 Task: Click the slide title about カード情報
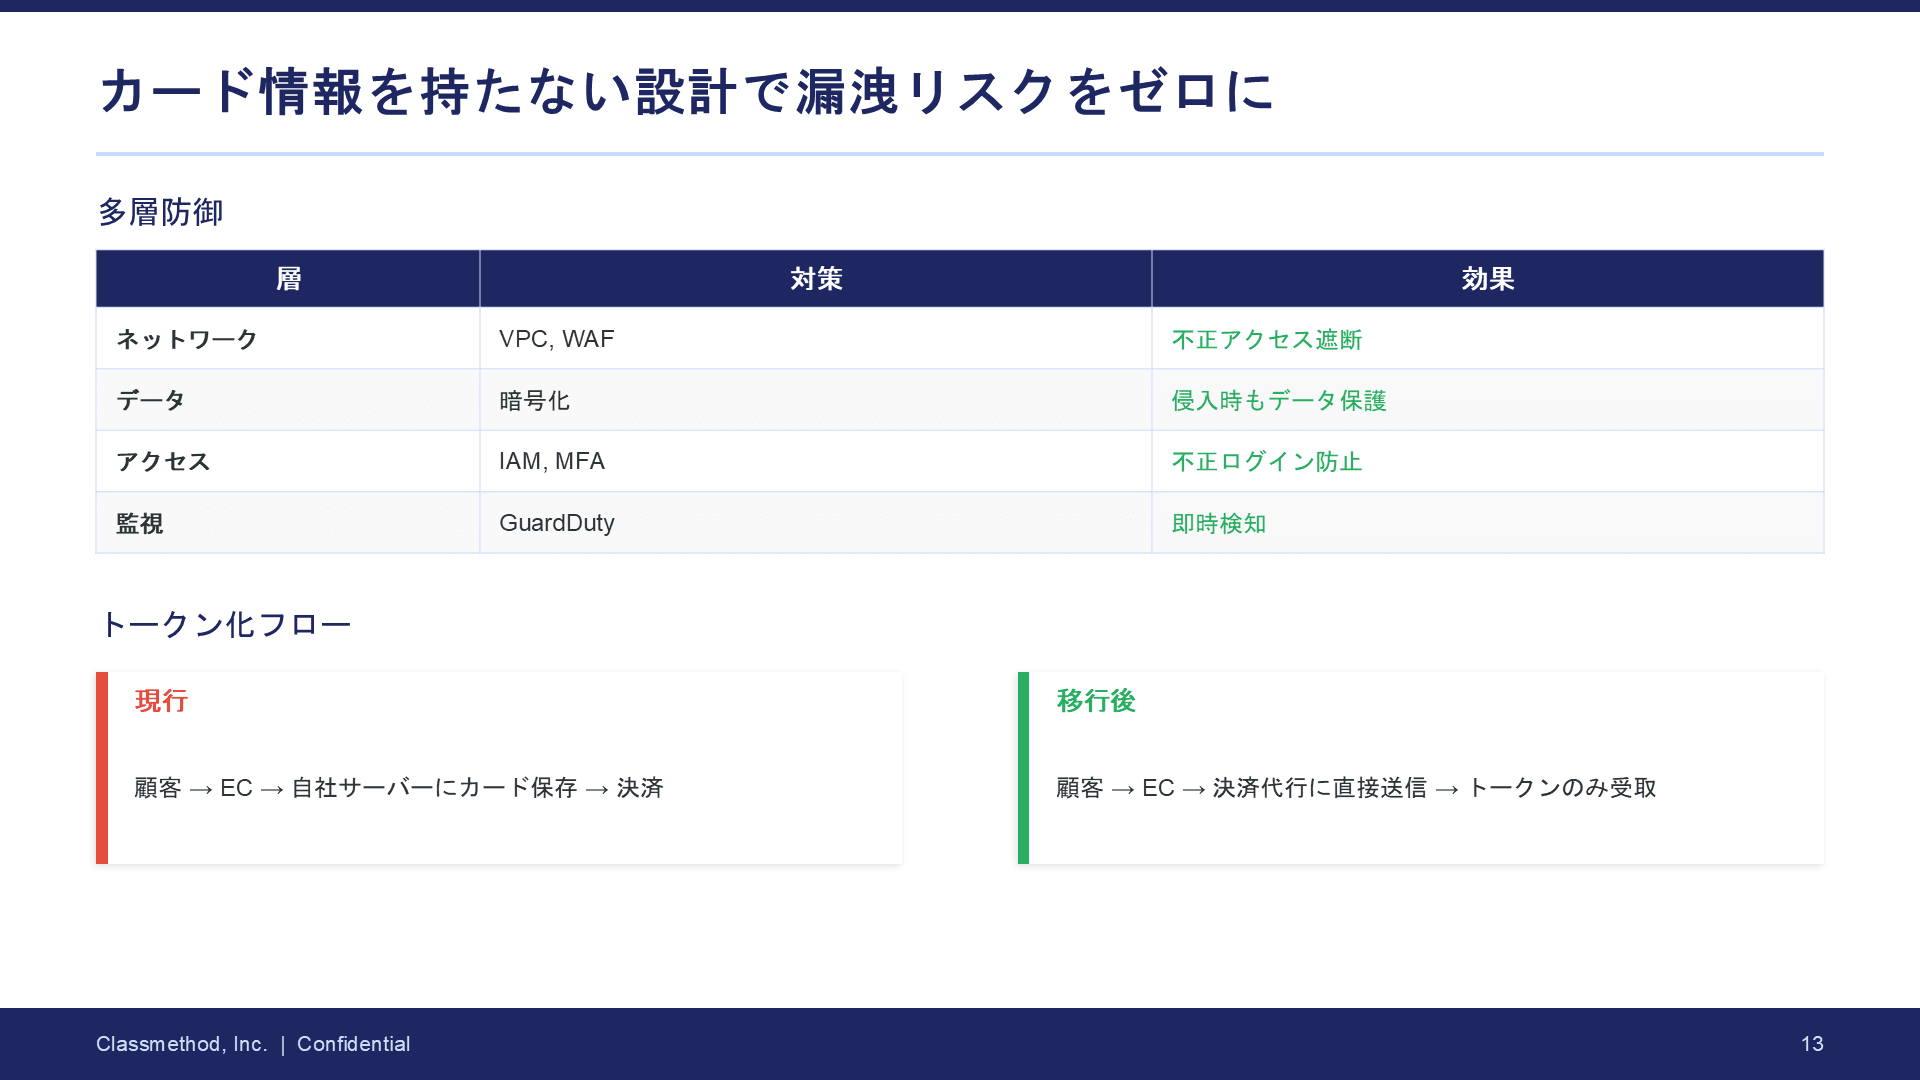coord(686,92)
